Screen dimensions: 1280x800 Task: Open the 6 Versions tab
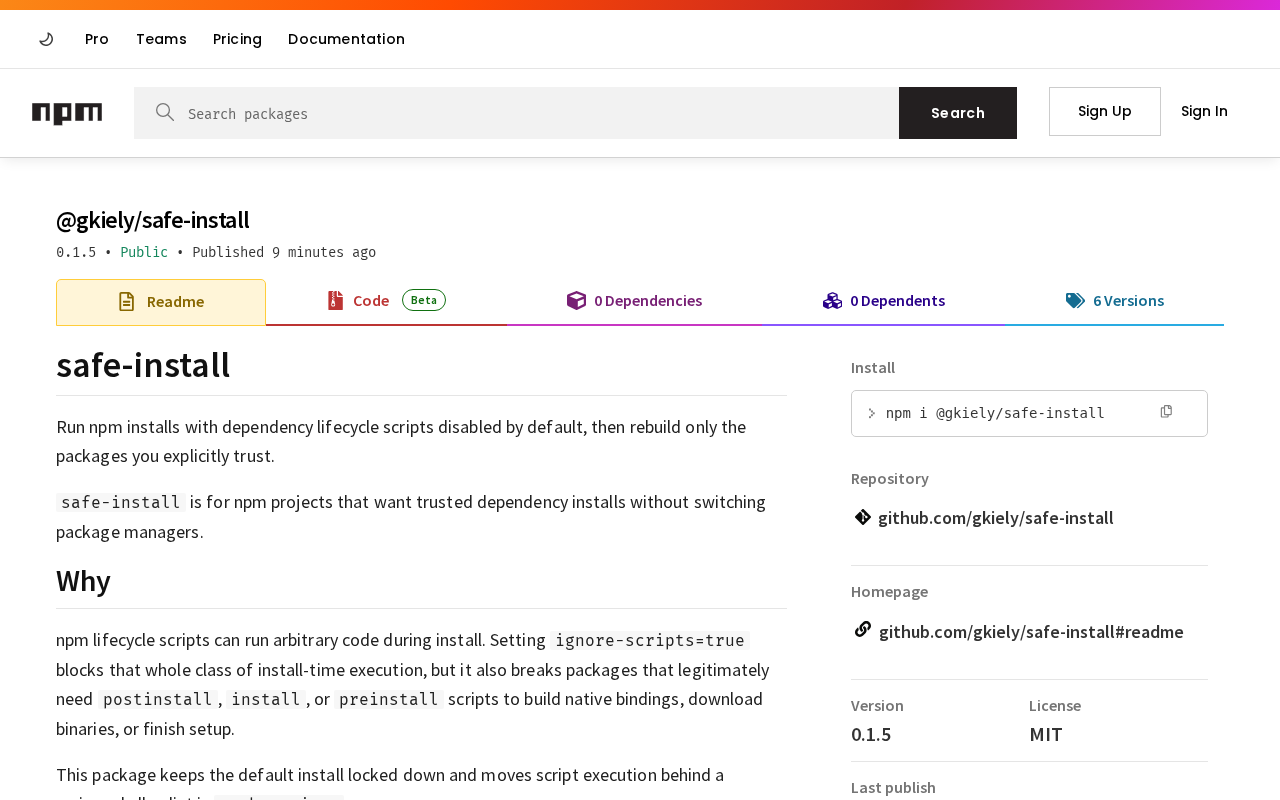tap(1115, 301)
